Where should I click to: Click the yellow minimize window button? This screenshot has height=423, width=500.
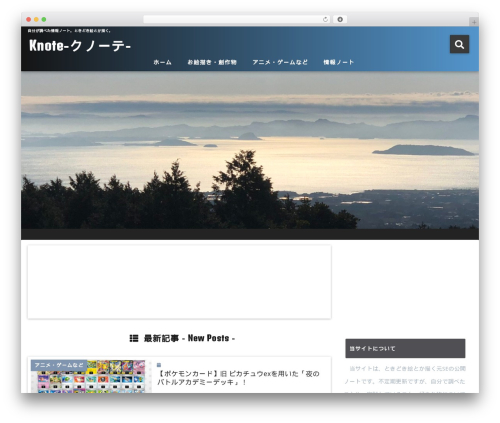(x=36, y=19)
